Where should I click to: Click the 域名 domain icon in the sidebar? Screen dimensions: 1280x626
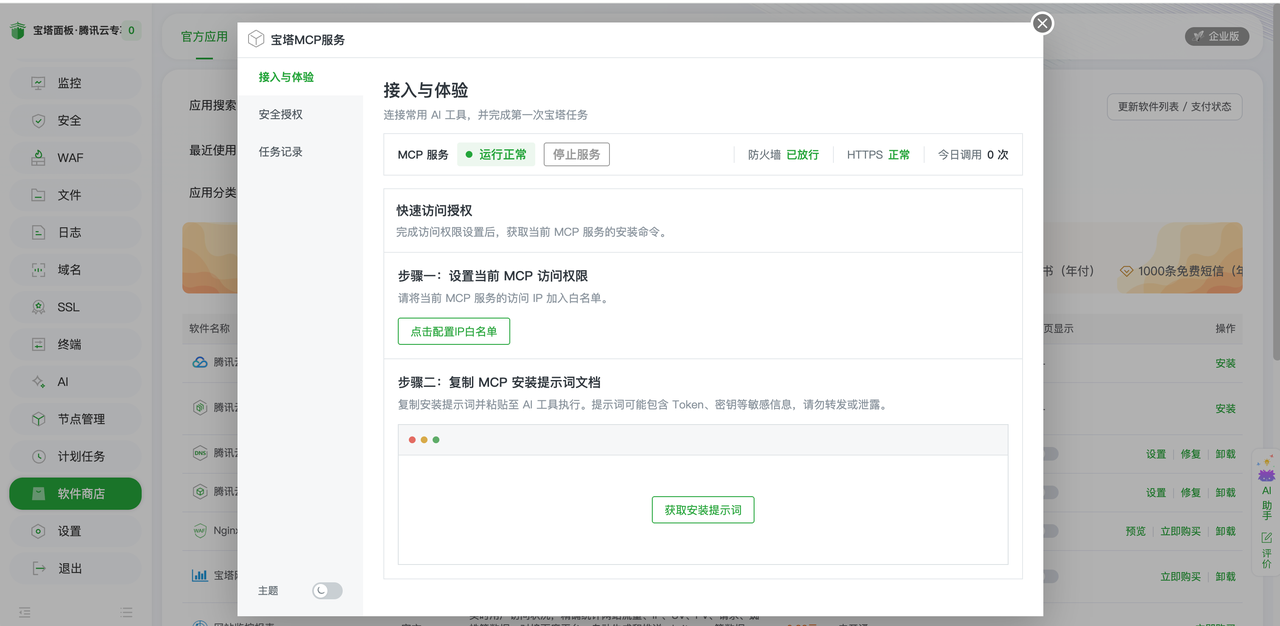click(x=38, y=270)
